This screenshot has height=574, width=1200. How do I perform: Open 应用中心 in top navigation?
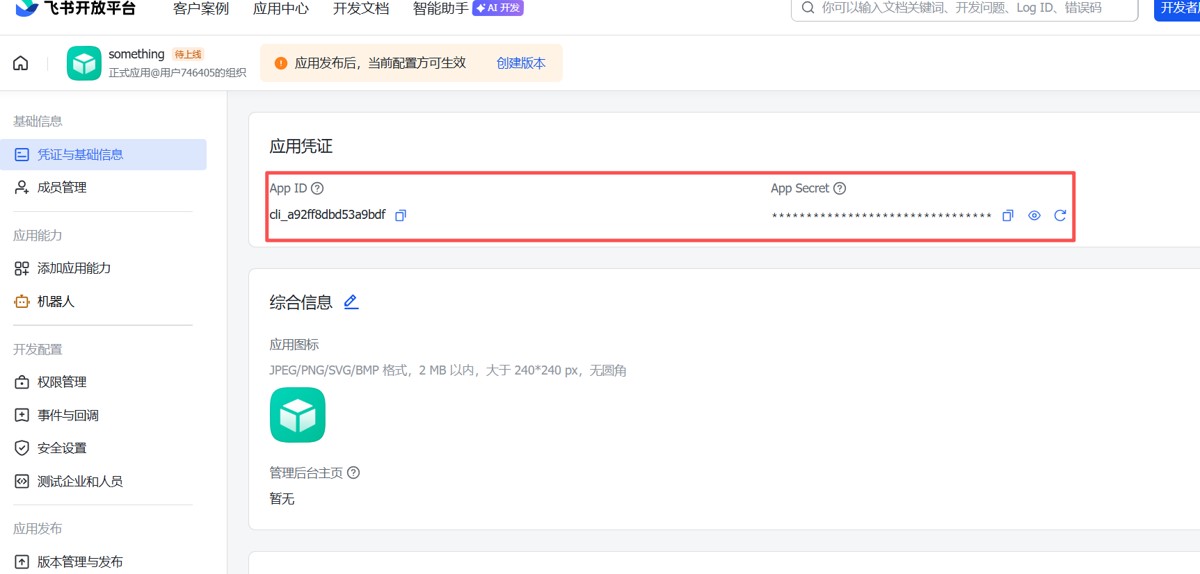click(x=281, y=8)
